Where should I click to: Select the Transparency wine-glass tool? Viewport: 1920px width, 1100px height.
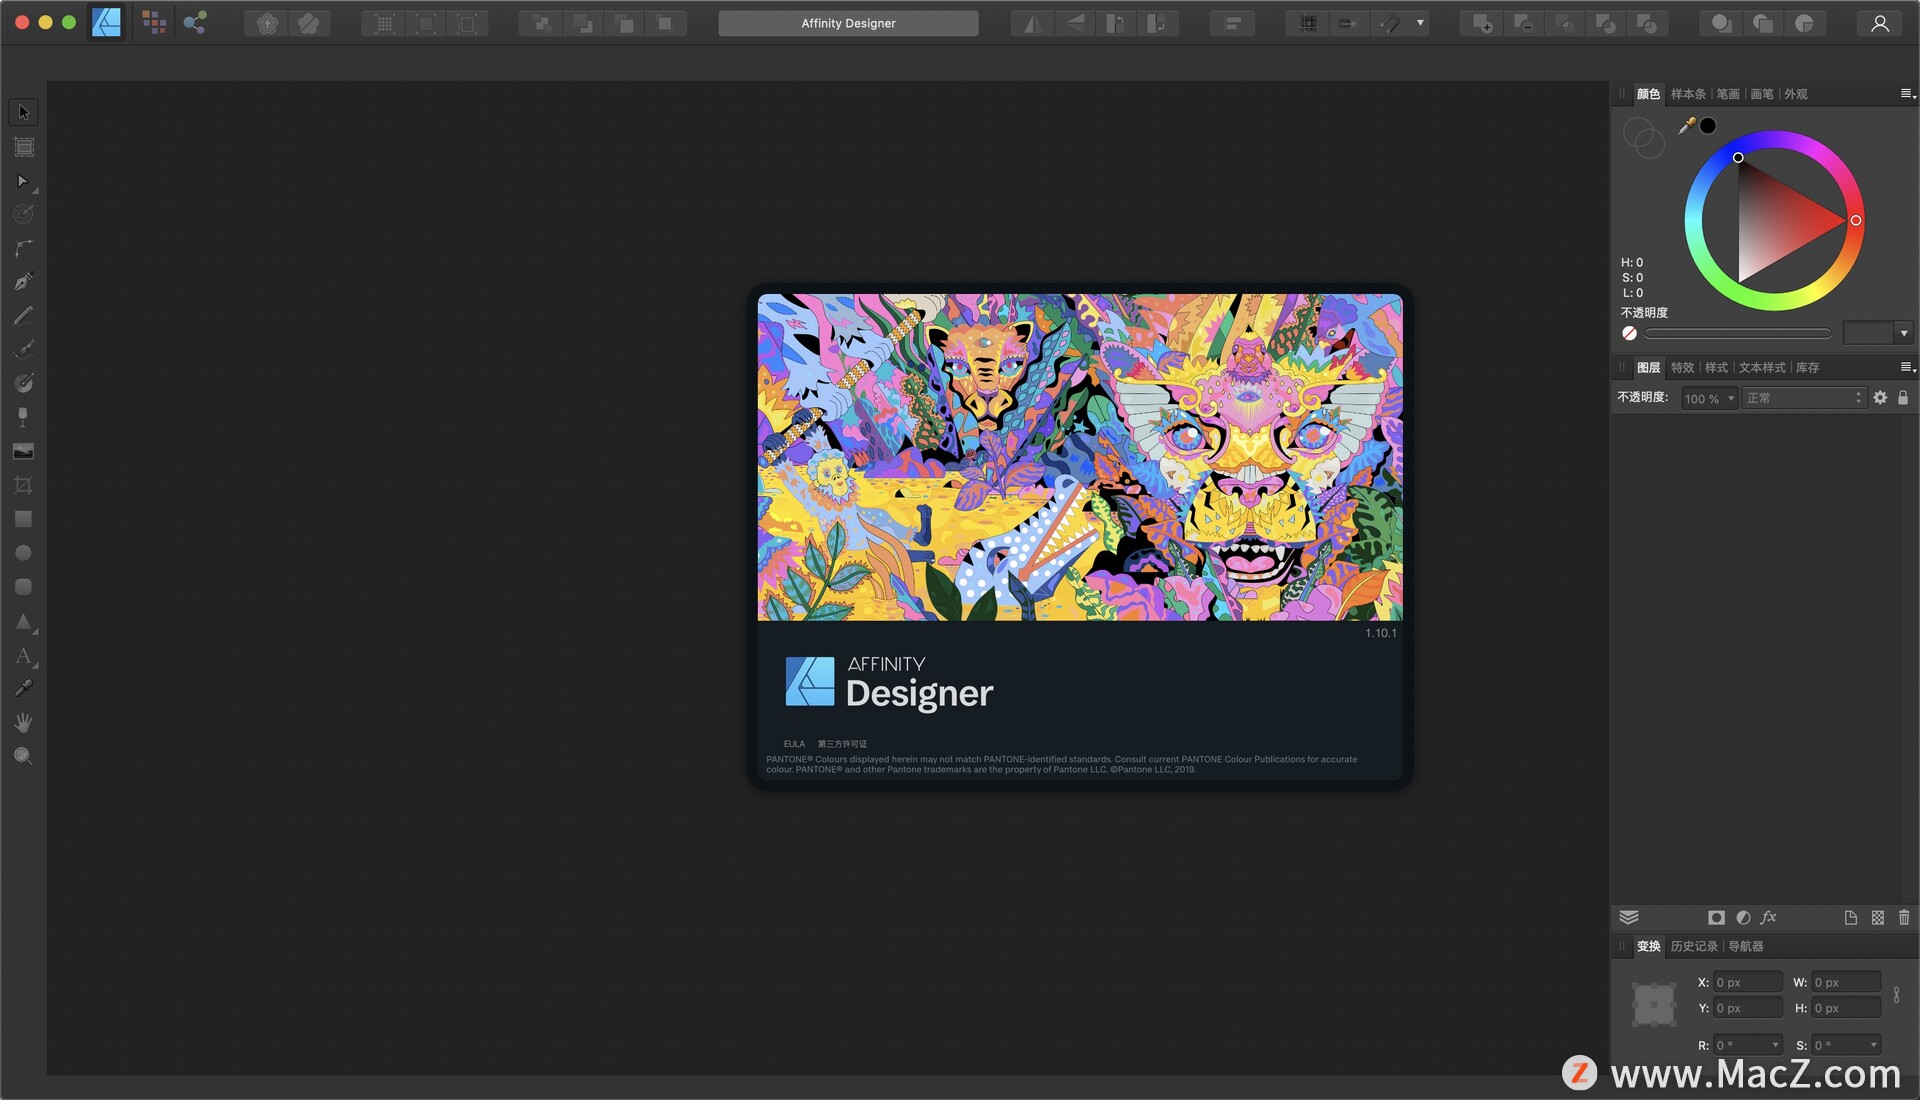click(x=24, y=417)
